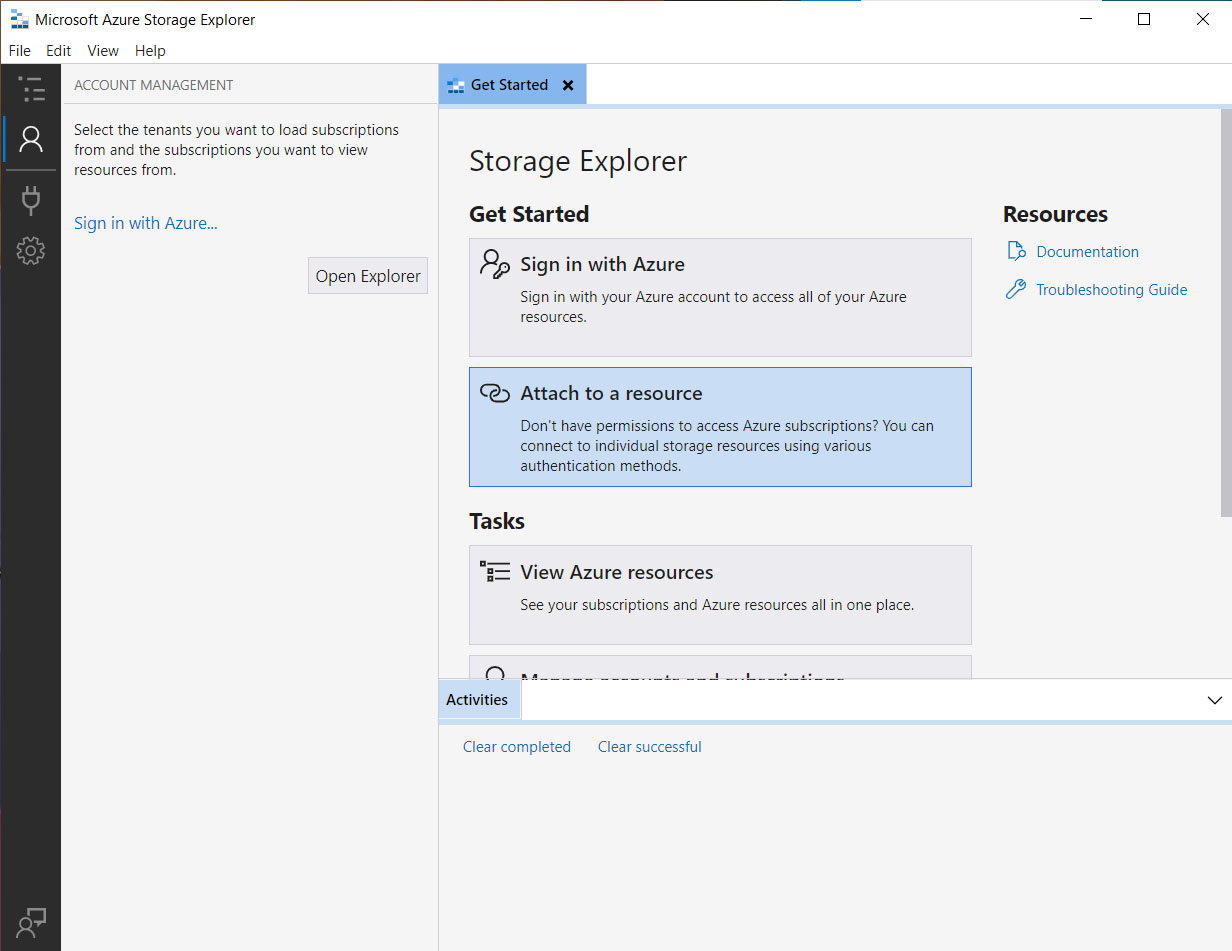Choose Attach to a resource card
The image size is (1232, 951).
[720, 427]
